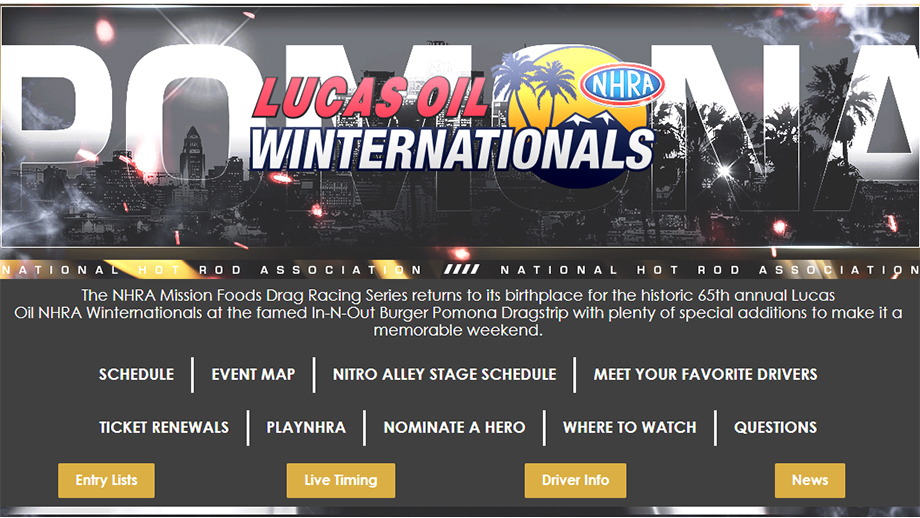Click the Pomona banner image
920x518 pixels.
(460, 126)
